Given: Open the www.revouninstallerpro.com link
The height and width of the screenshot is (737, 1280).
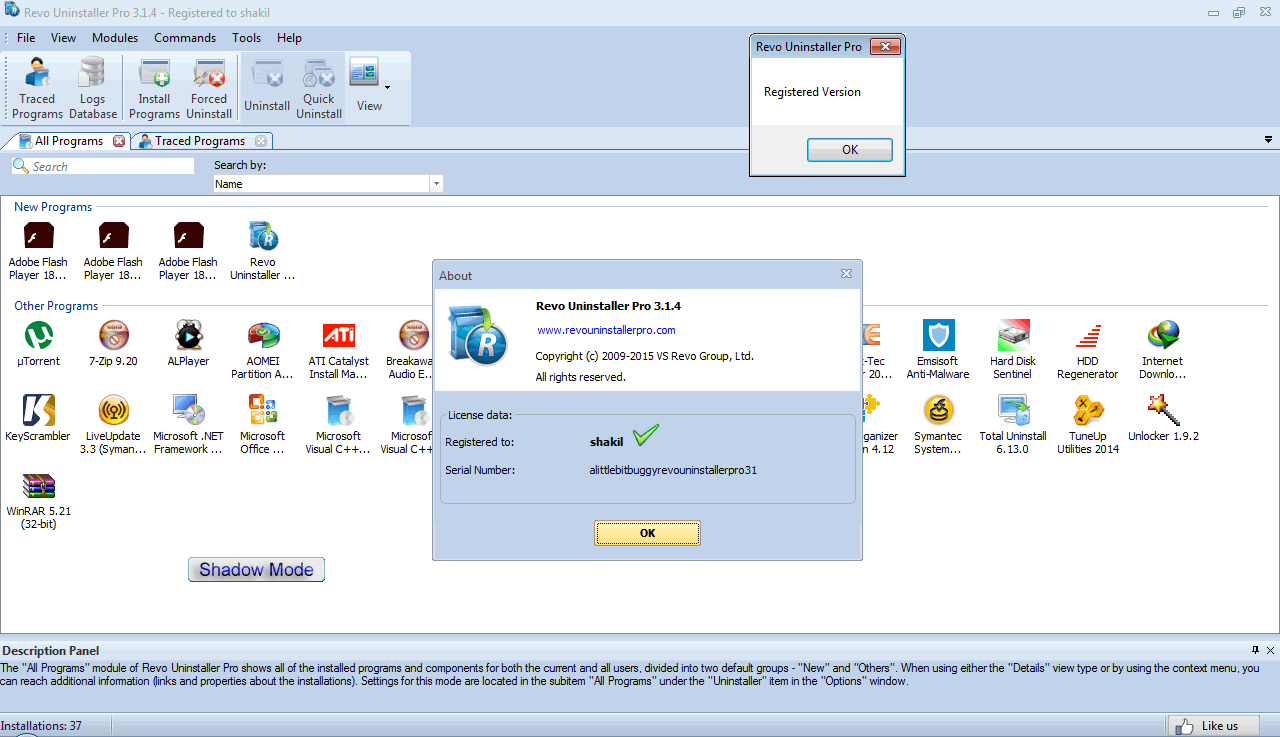Looking at the screenshot, I should point(606,330).
